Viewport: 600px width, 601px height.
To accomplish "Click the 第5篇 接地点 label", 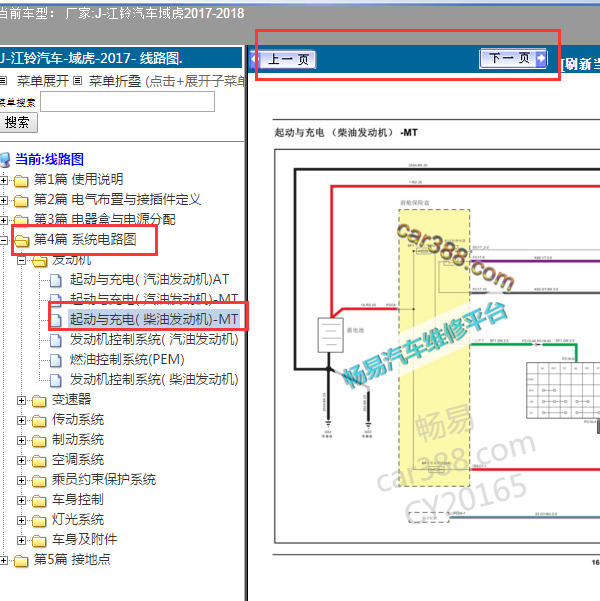I will 72,559.
